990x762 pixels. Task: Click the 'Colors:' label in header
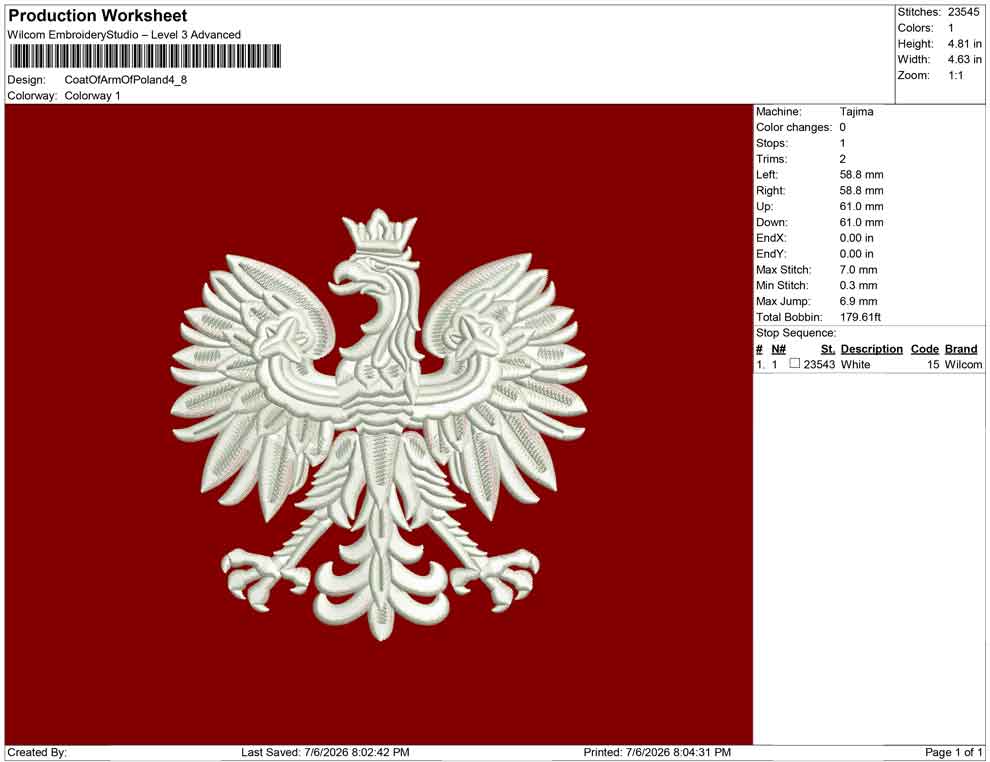915,28
